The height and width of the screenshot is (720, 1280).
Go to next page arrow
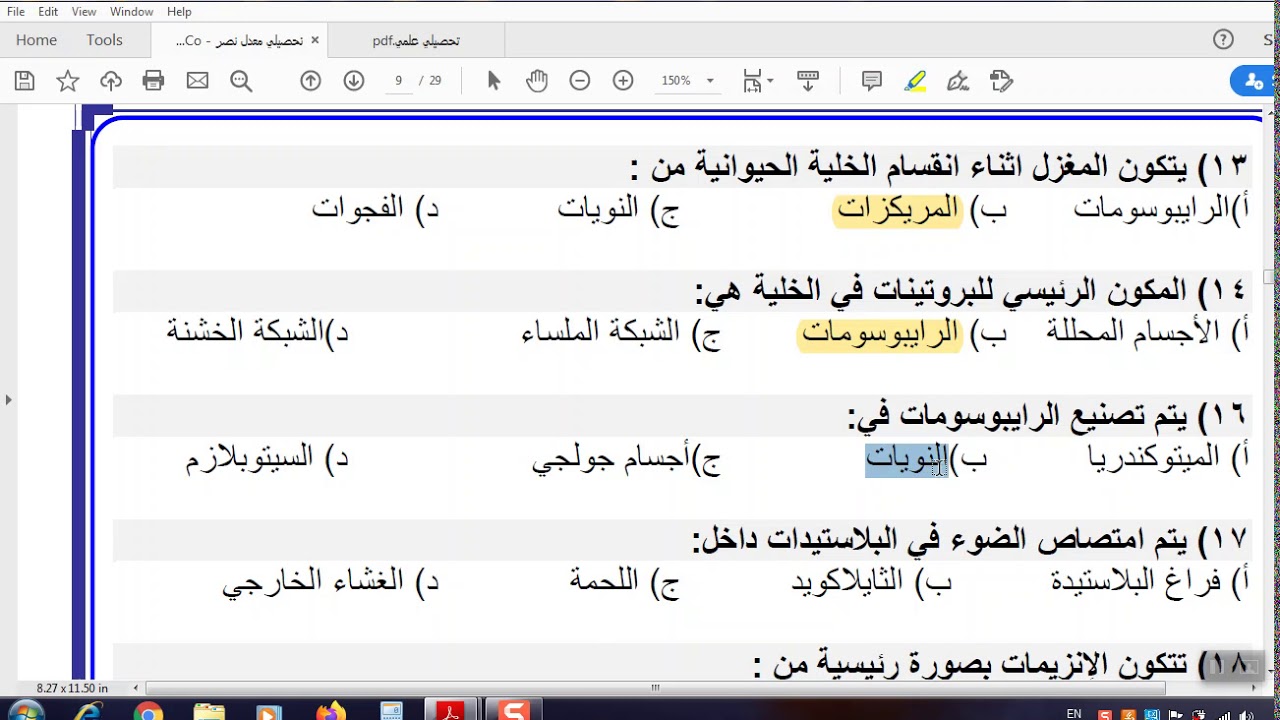coord(354,81)
